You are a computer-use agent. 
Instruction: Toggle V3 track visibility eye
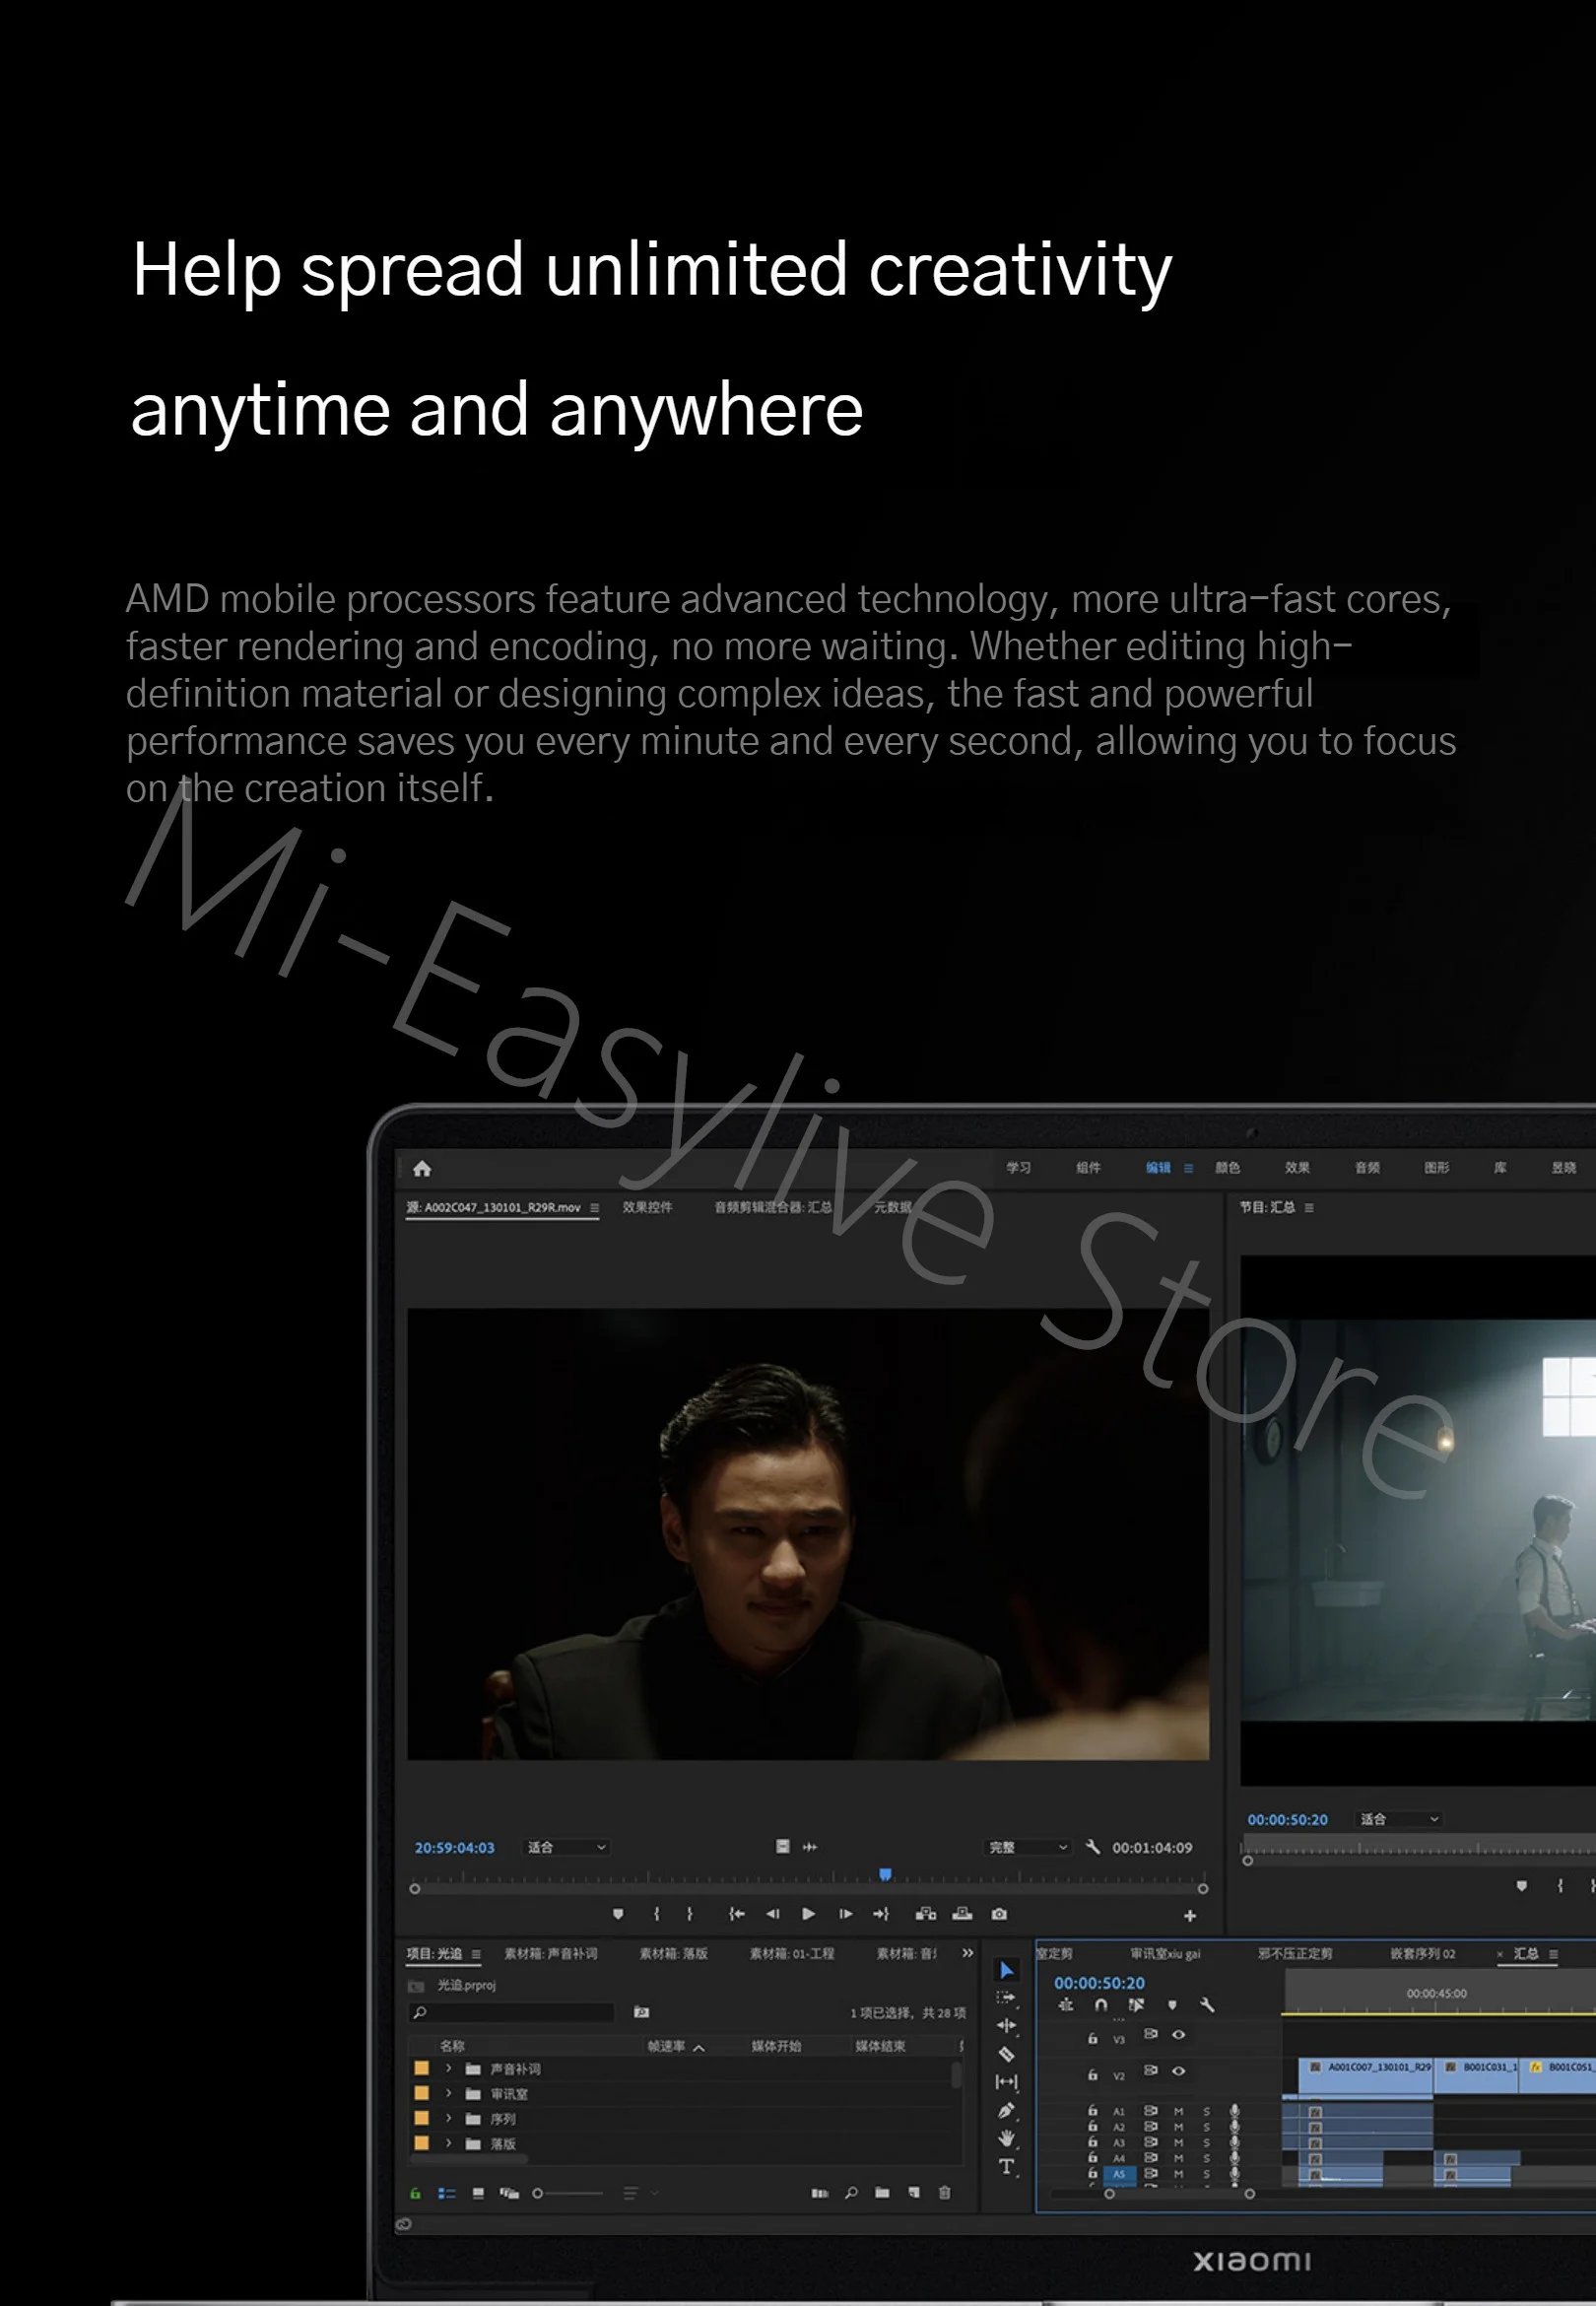(1179, 2035)
